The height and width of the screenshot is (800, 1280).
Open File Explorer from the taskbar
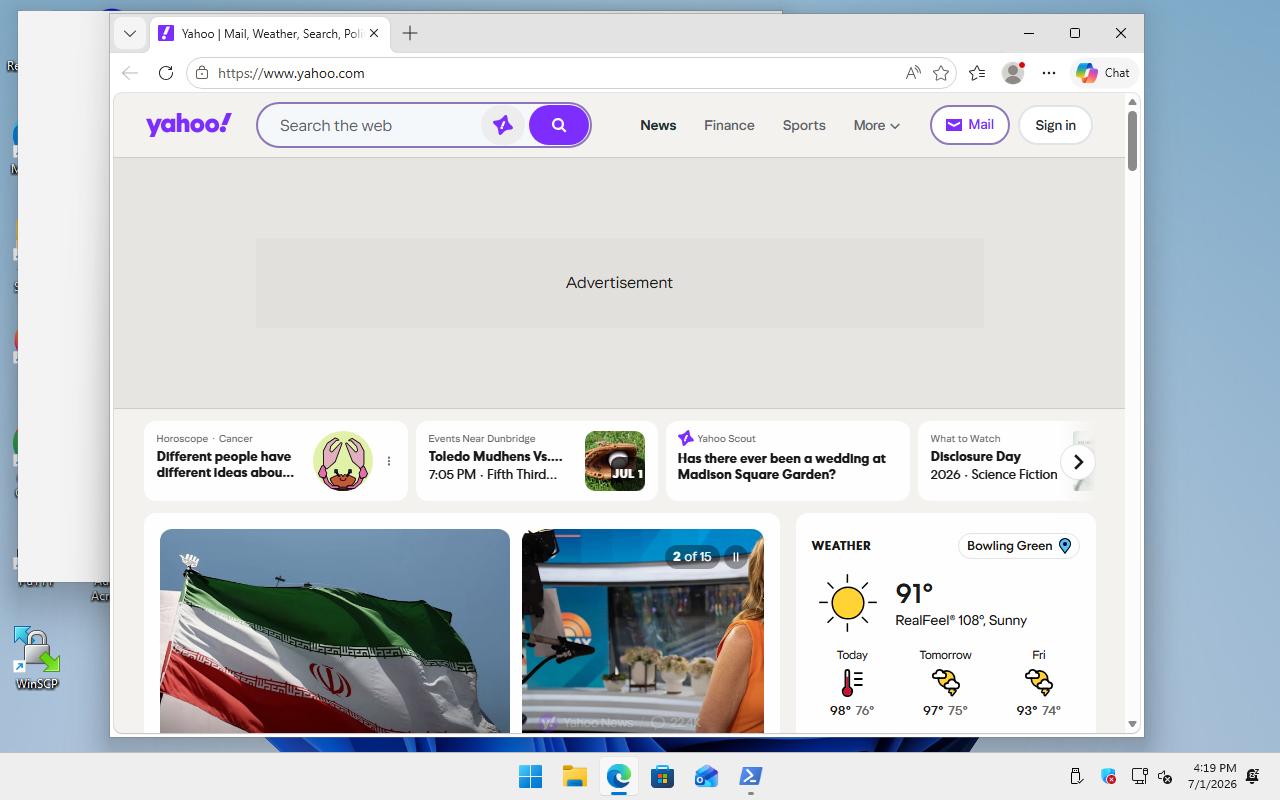click(574, 776)
